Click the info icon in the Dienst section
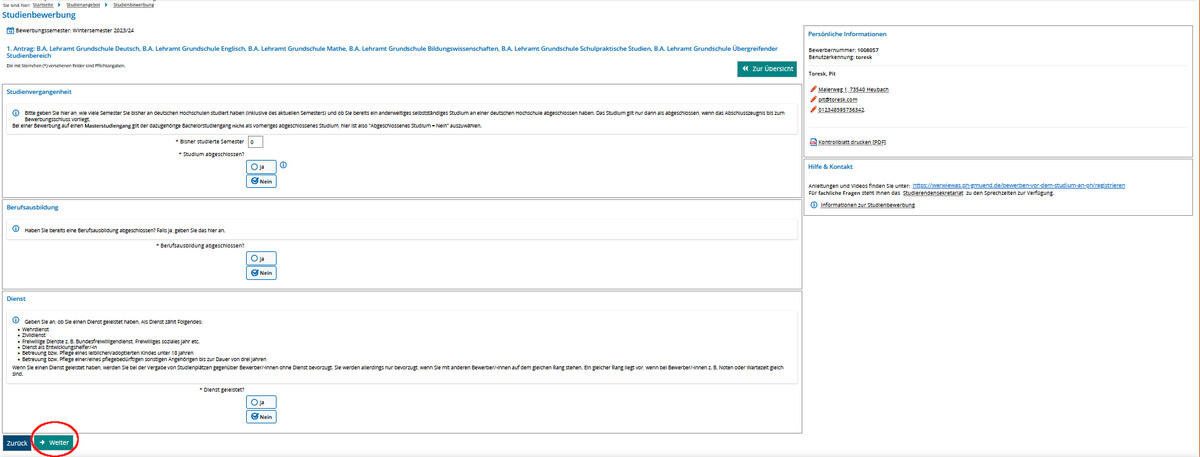The height and width of the screenshot is (457, 1200). click(16, 321)
